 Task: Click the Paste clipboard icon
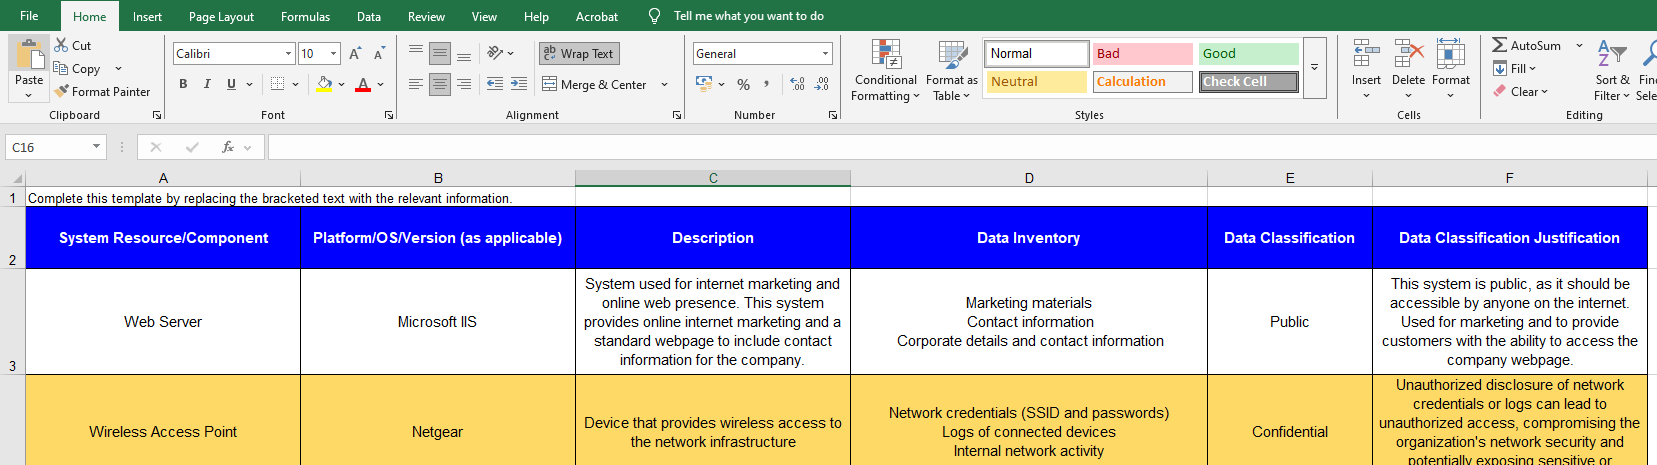click(29, 54)
